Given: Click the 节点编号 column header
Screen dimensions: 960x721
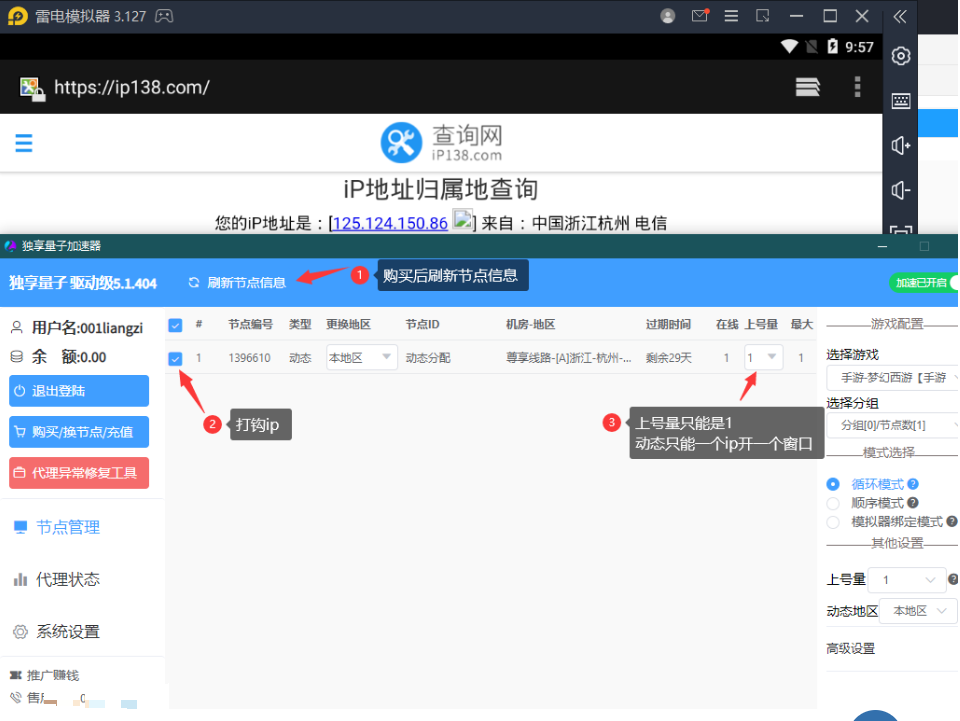Looking at the screenshot, I should 250,324.
